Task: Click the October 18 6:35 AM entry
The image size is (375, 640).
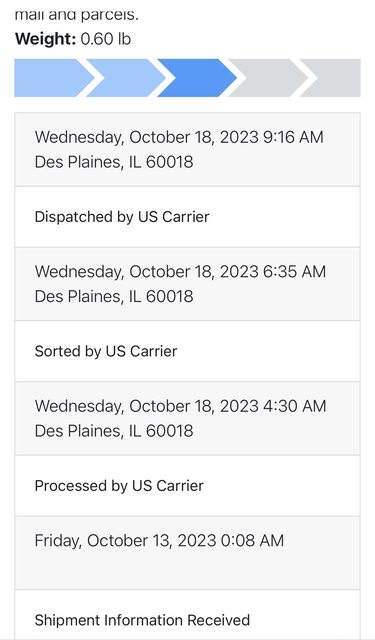Action: pyautogui.click(x=187, y=284)
